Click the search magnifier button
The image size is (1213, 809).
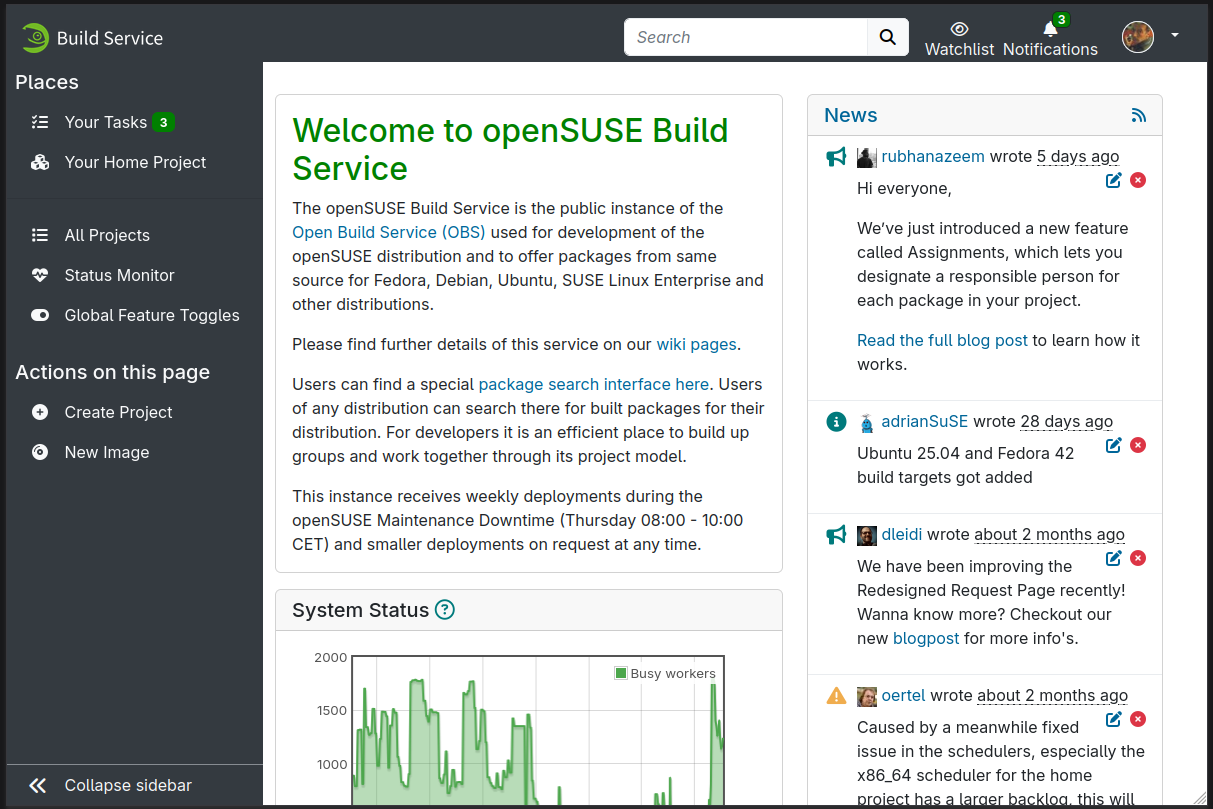coord(887,37)
